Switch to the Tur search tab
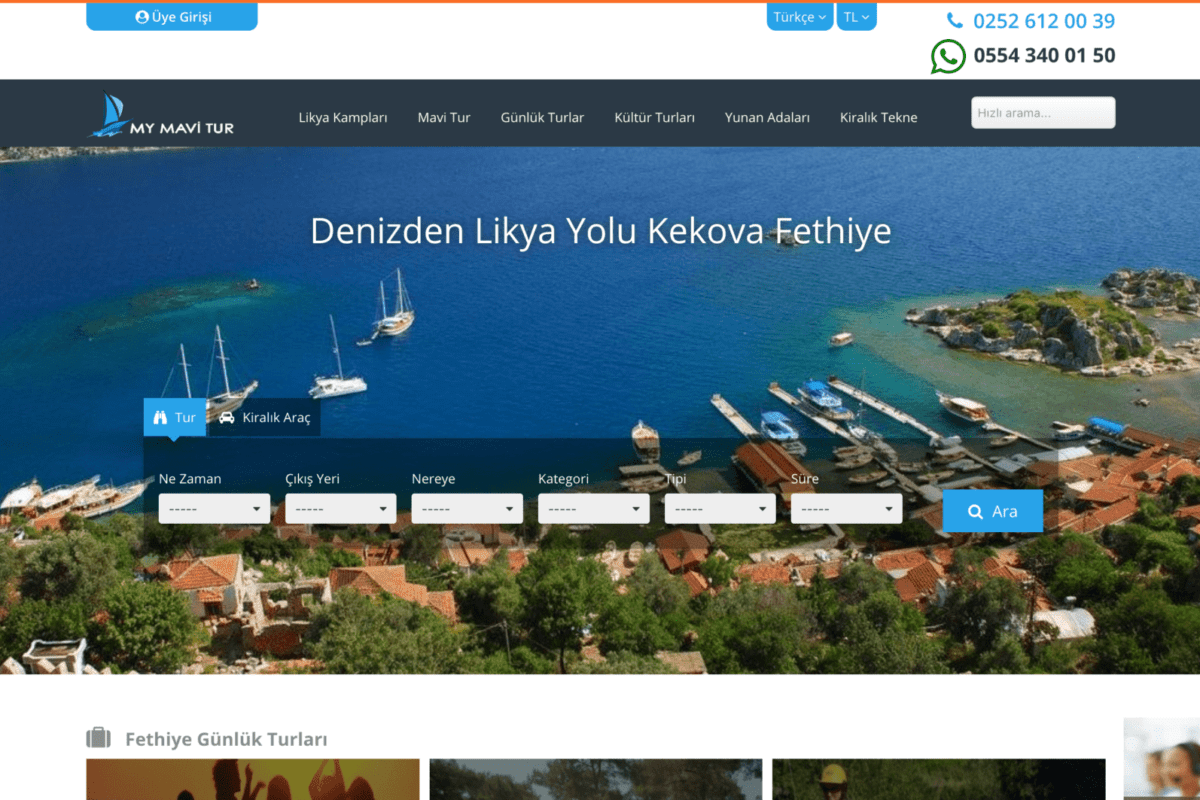 tap(175, 417)
